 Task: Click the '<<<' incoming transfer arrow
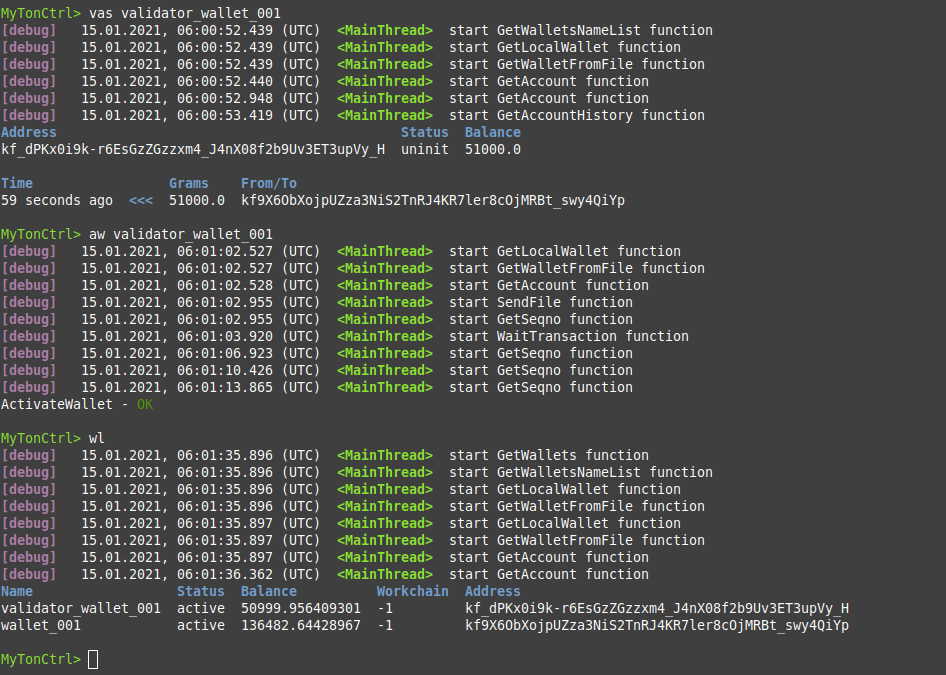pyautogui.click(x=141, y=200)
